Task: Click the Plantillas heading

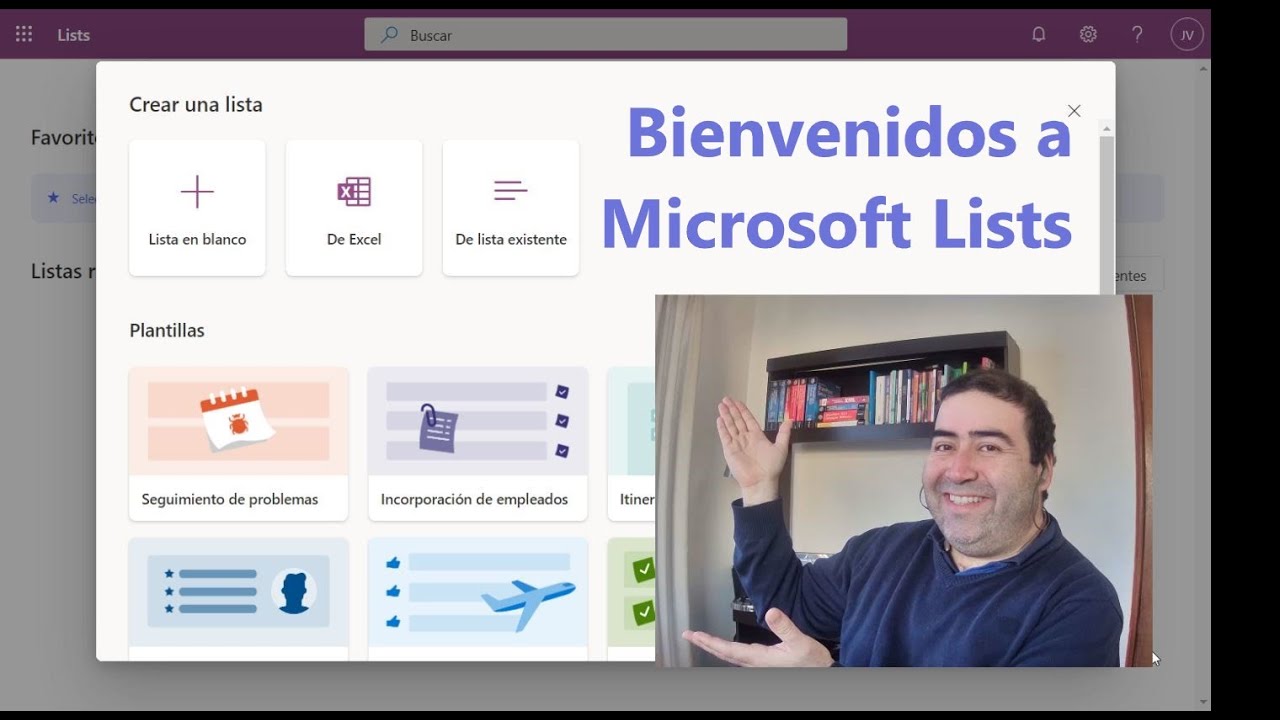Action: 167,330
